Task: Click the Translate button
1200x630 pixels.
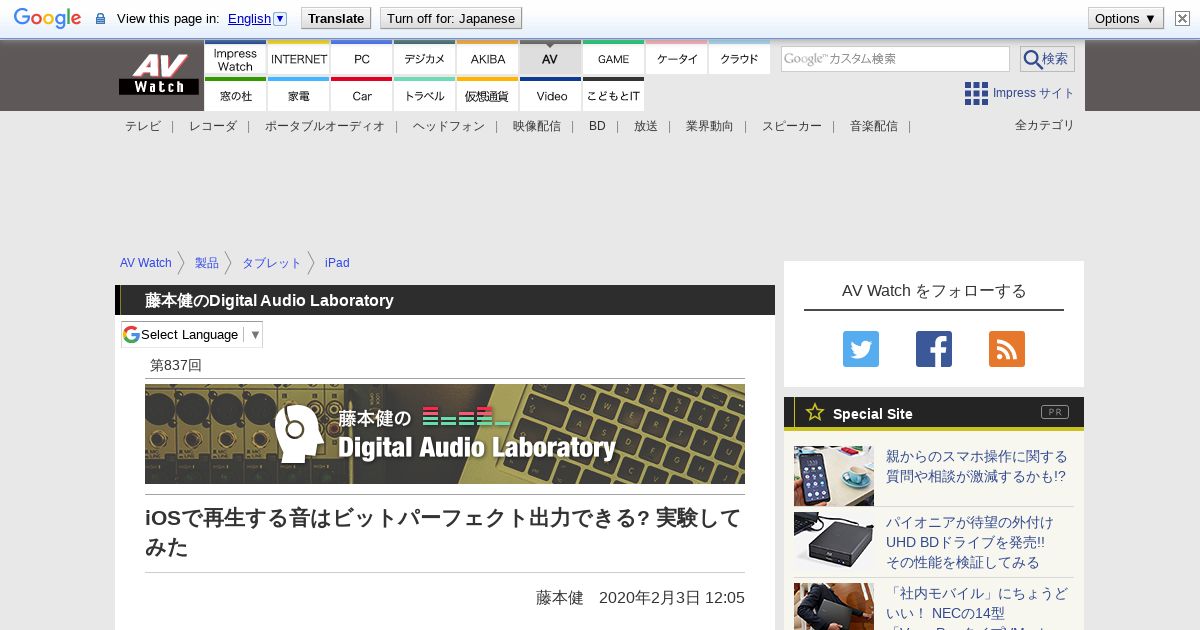Action: tap(336, 18)
